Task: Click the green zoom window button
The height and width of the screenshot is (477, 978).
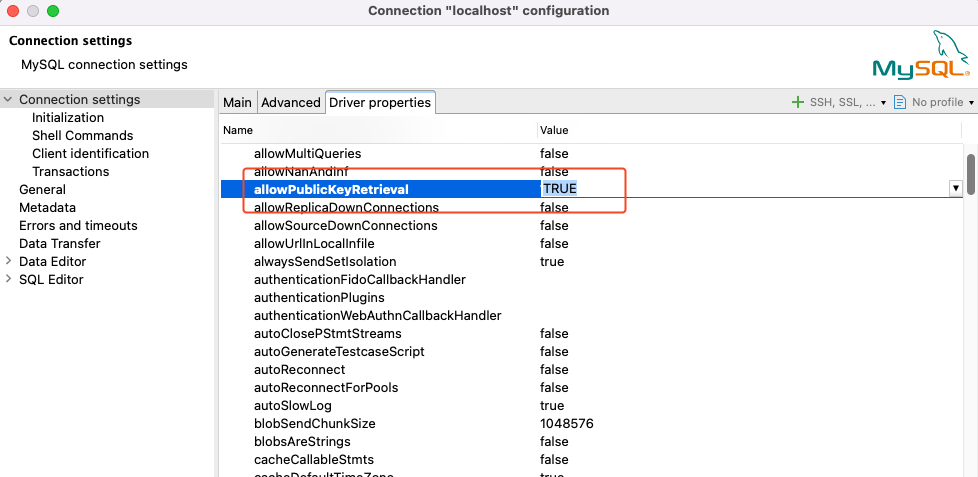Action: (53, 11)
